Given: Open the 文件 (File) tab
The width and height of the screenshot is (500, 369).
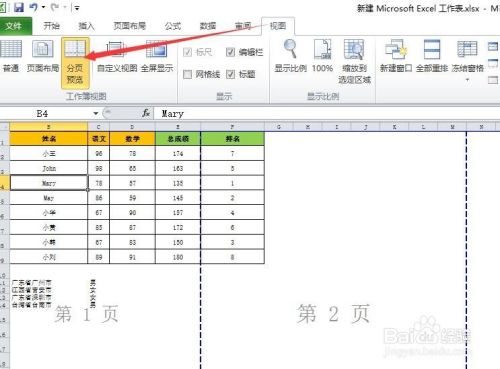Looking at the screenshot, I should pos(15,26).
